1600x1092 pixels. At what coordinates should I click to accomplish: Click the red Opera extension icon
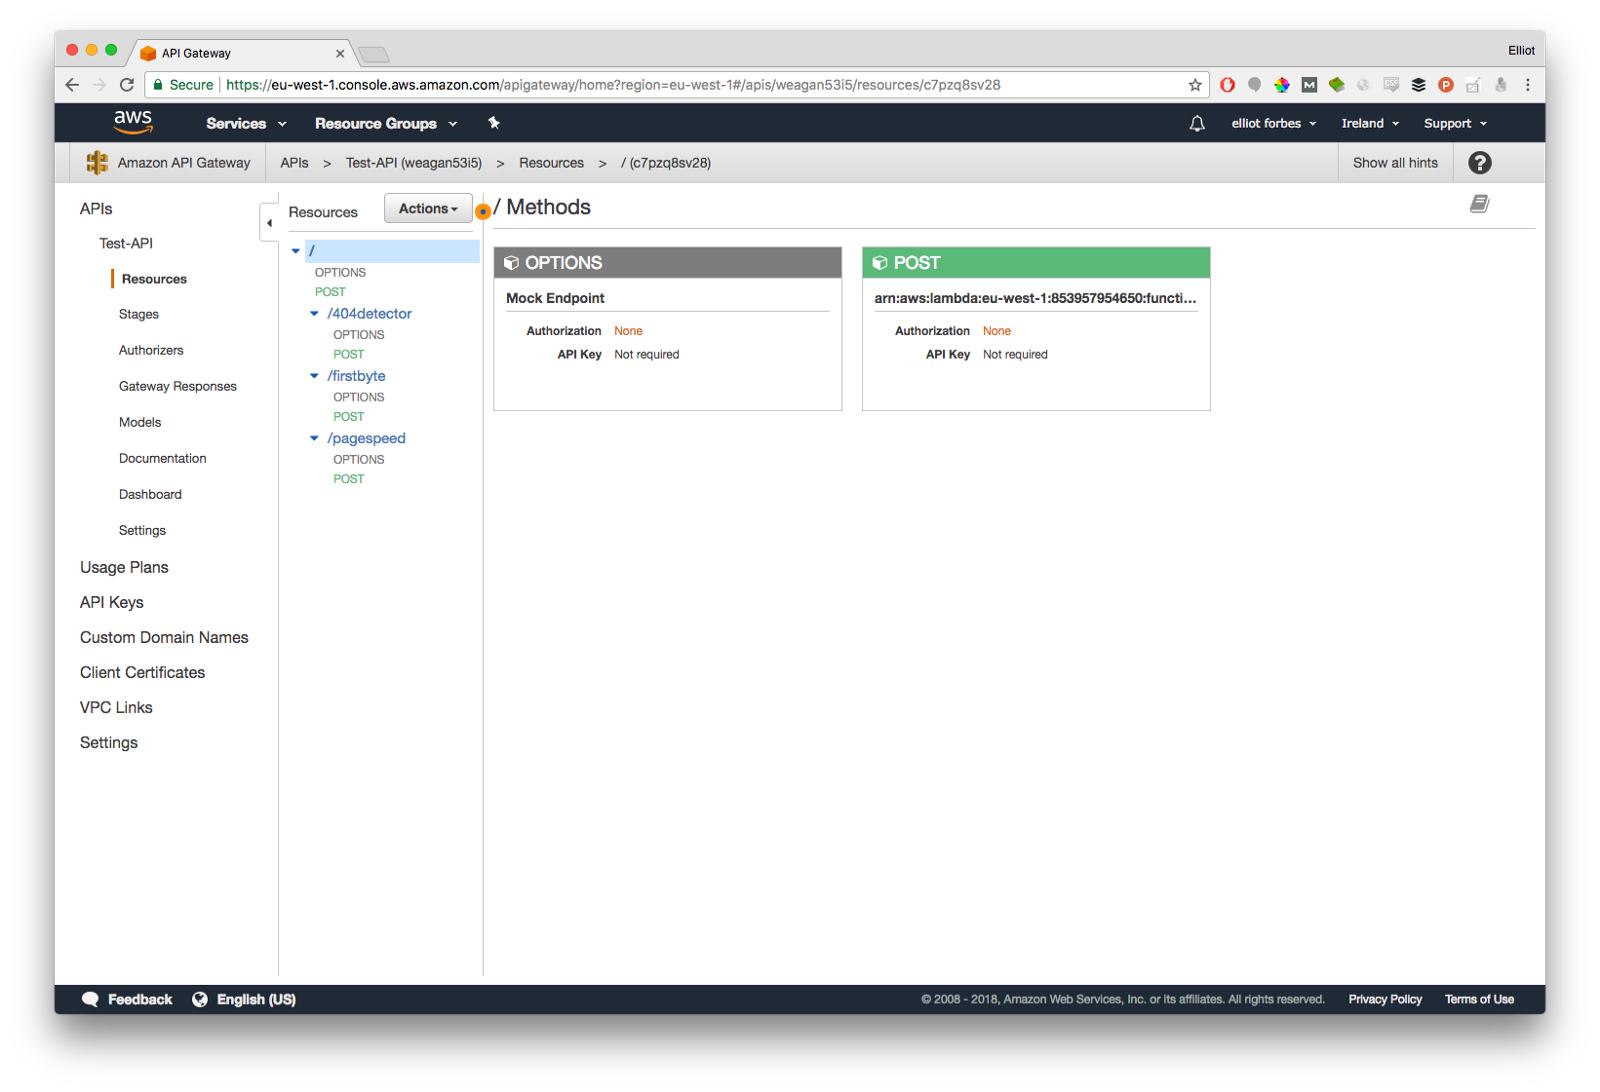coord(1228,85)
